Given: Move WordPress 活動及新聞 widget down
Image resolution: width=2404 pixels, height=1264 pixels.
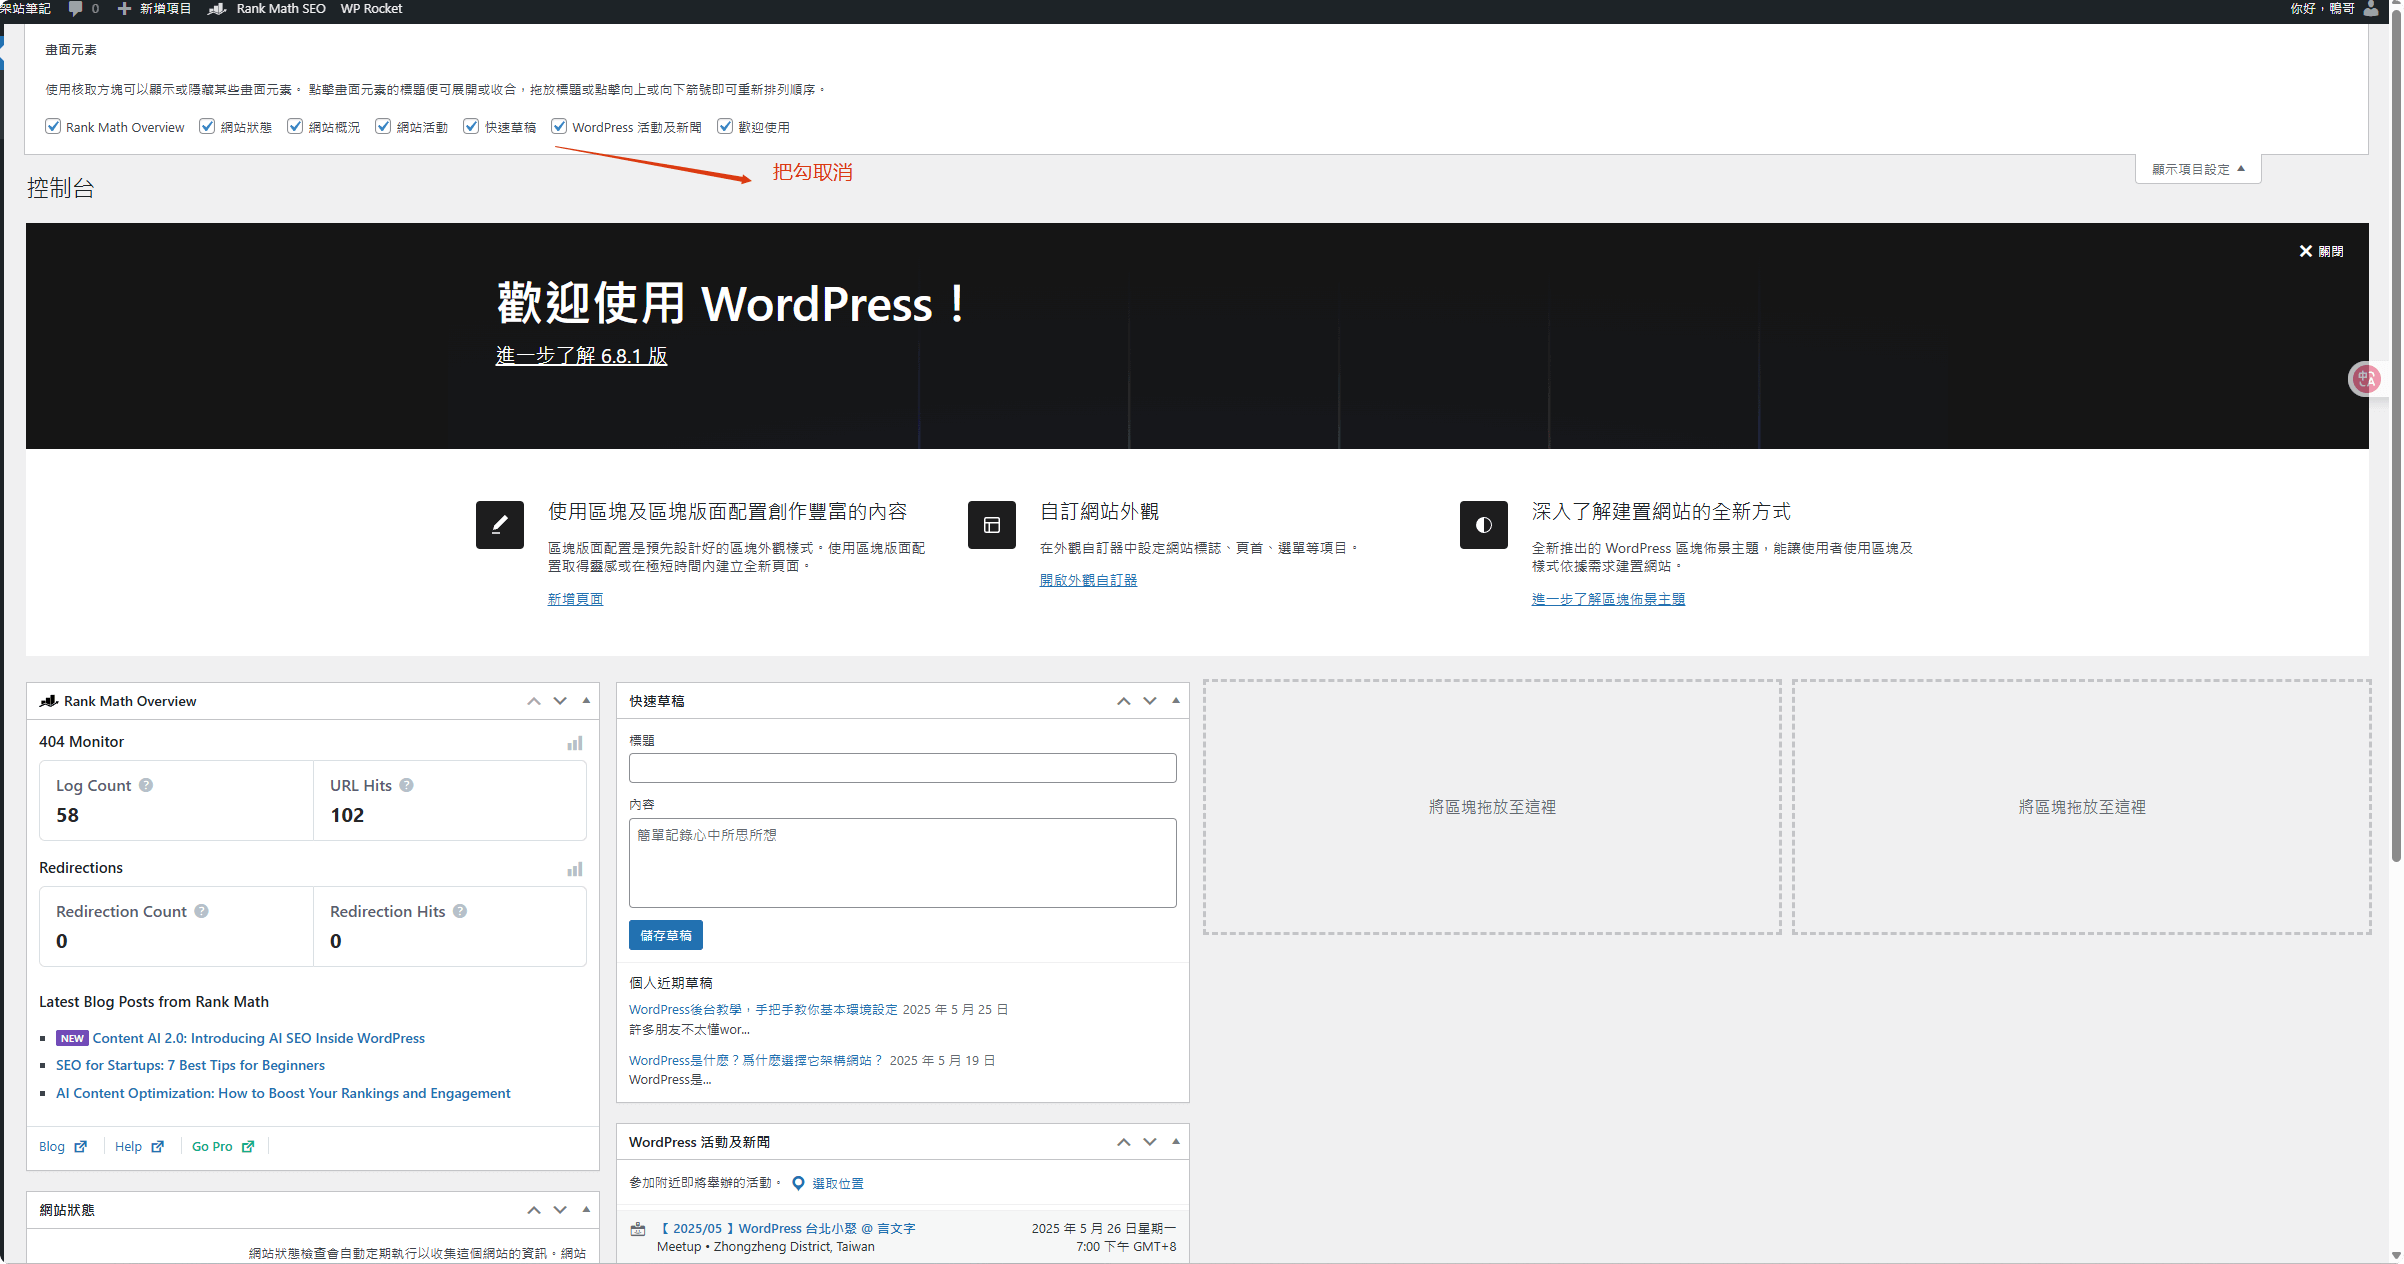Looking at the screenshot, I should pos(1150,1142).
